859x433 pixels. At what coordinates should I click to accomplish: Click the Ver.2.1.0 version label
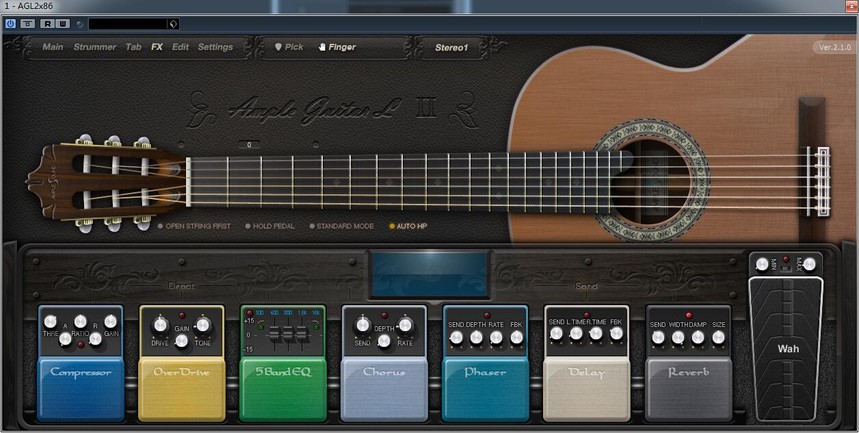tap(834, 47)
